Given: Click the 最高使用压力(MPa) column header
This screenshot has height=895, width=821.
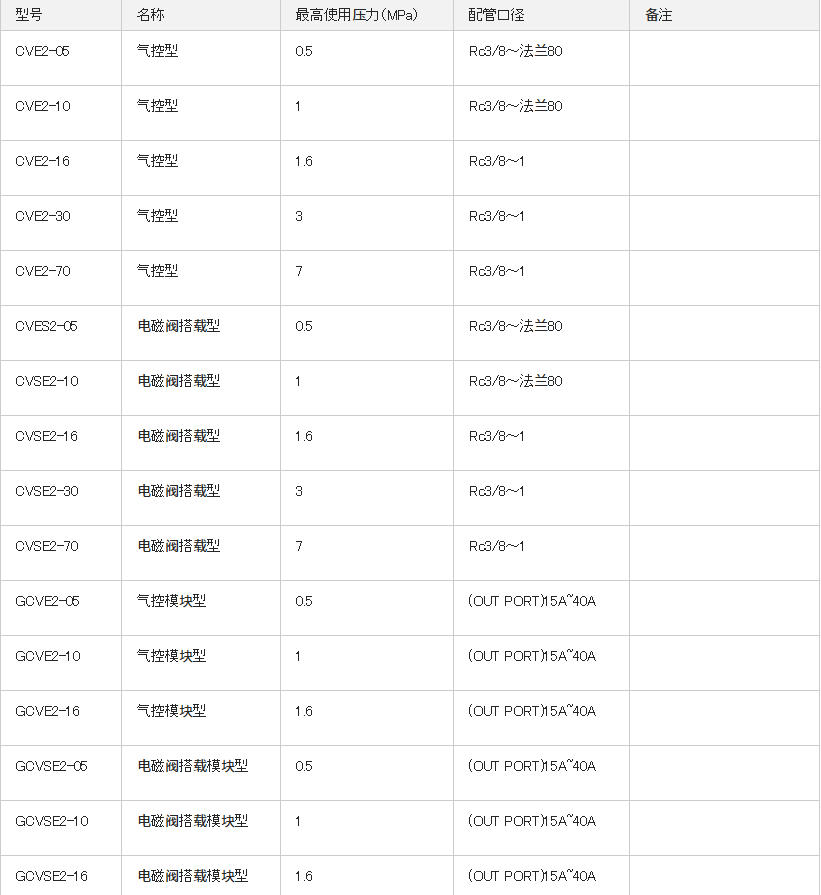Looking at the screenshot, I should pos(356,15).
